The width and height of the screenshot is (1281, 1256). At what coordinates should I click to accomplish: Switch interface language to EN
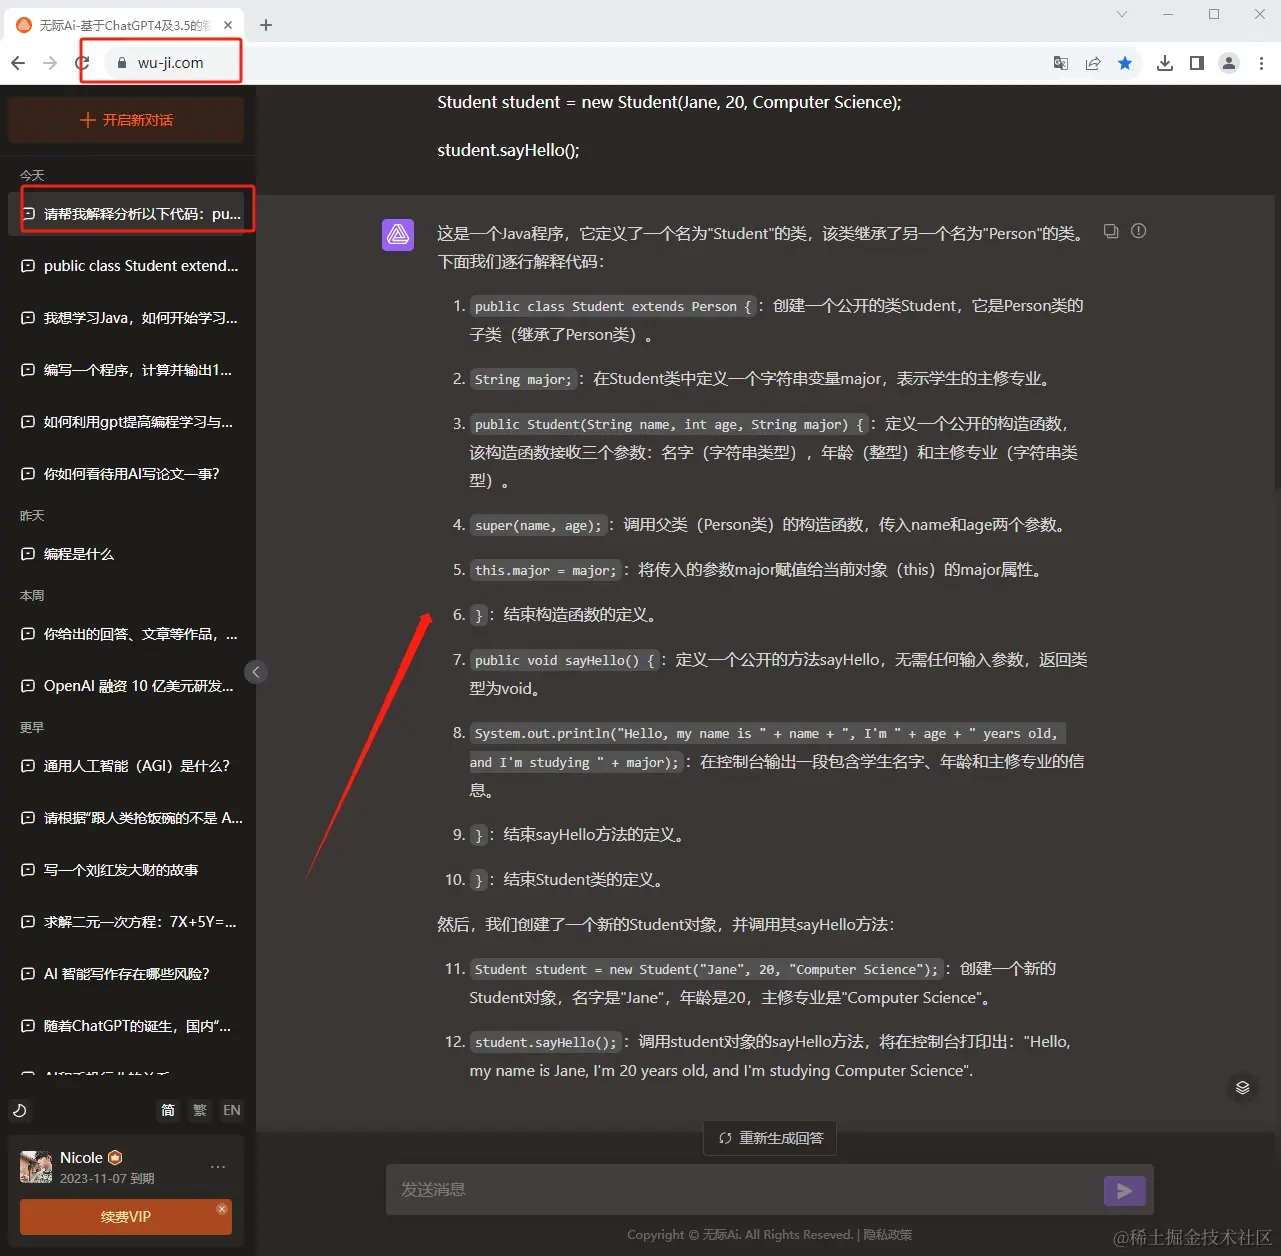point(231,1110)
